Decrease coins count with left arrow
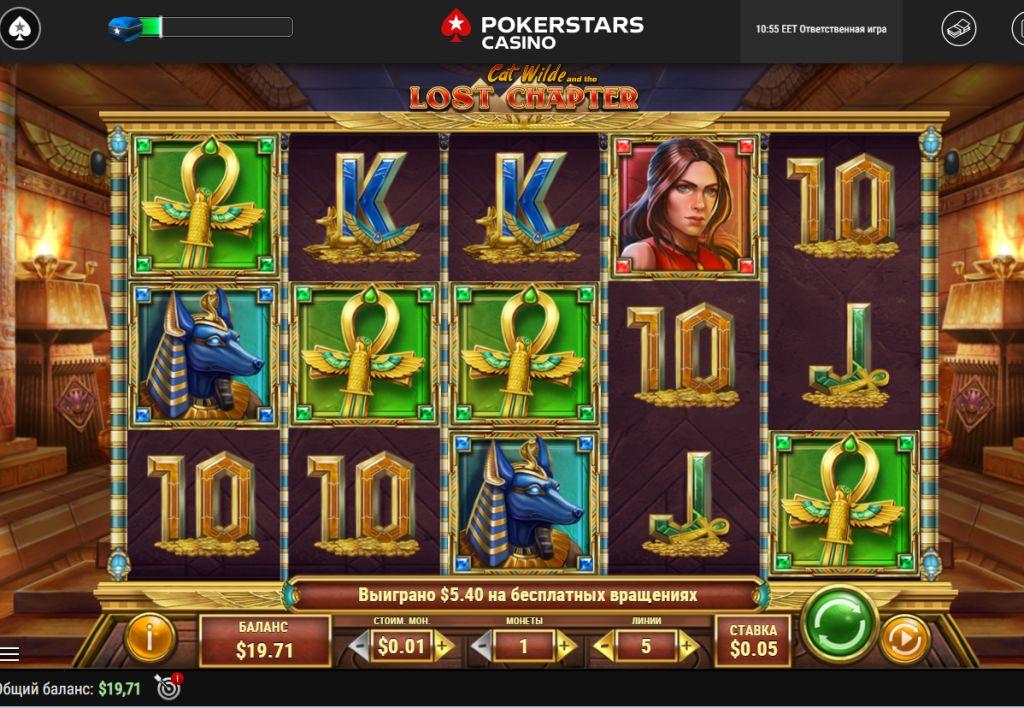Image resolution: width=1024 pixels, height=708 pixels. point(481,647)
